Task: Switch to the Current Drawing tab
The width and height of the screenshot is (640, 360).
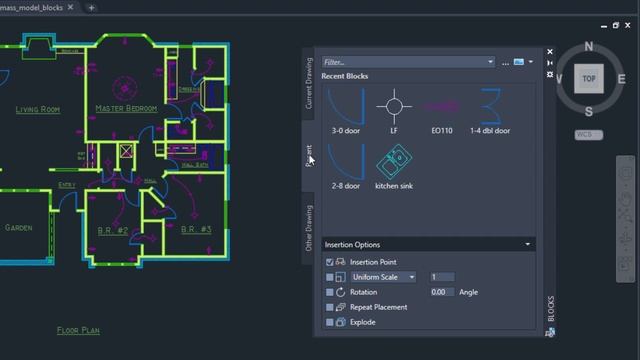Action: pos(309,83)
